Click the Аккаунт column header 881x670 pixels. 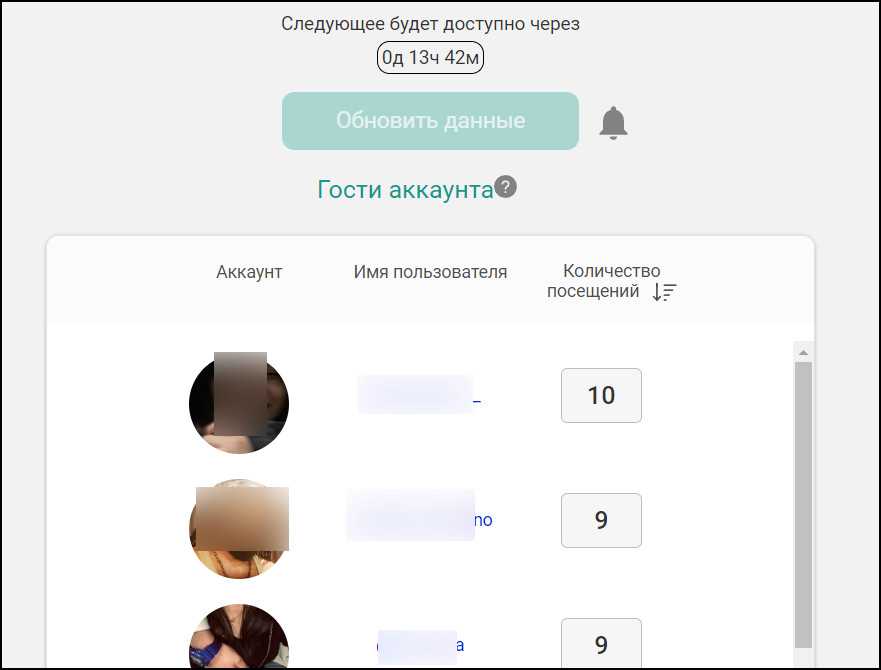pos(249,272)
